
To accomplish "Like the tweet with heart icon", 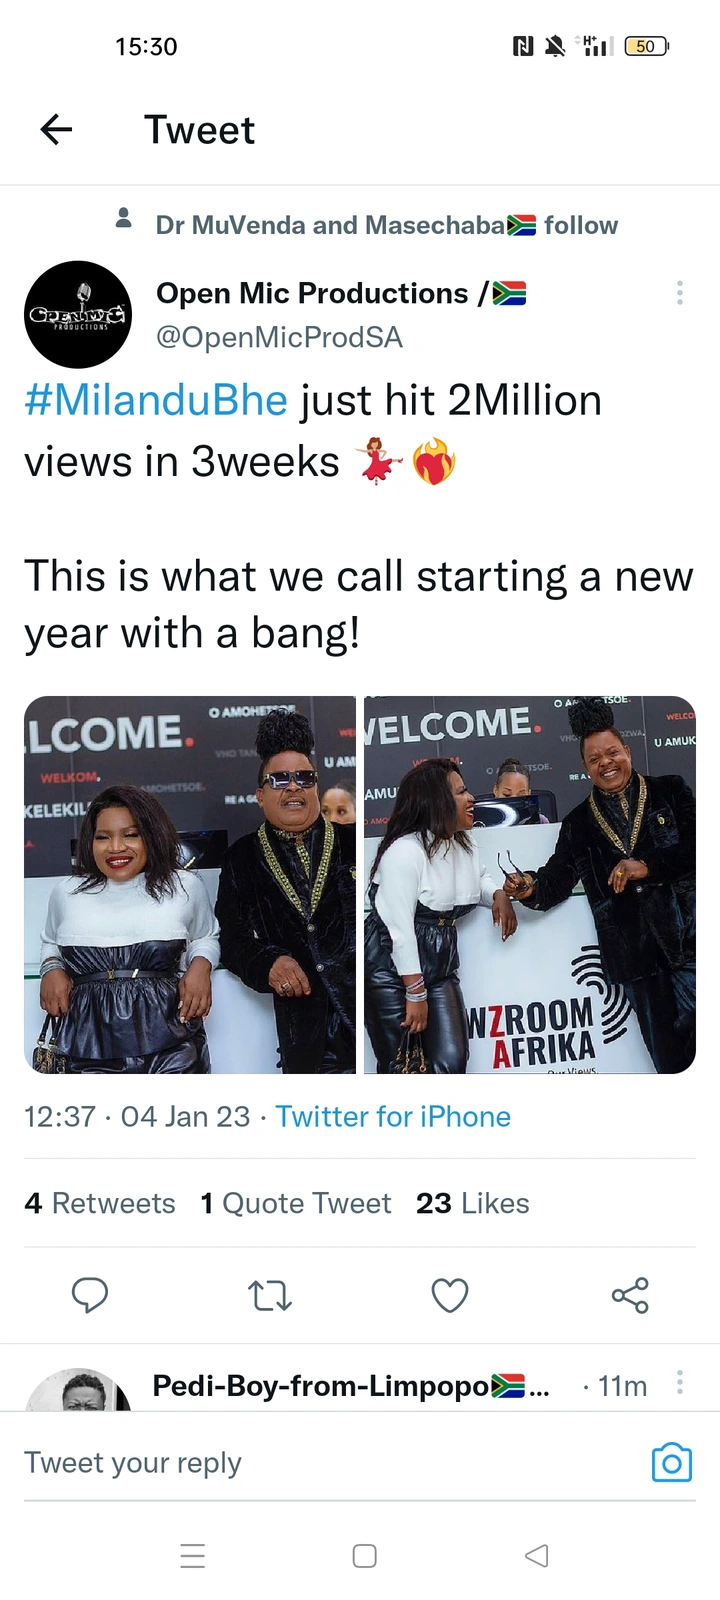I will [x=450, y=1296].
